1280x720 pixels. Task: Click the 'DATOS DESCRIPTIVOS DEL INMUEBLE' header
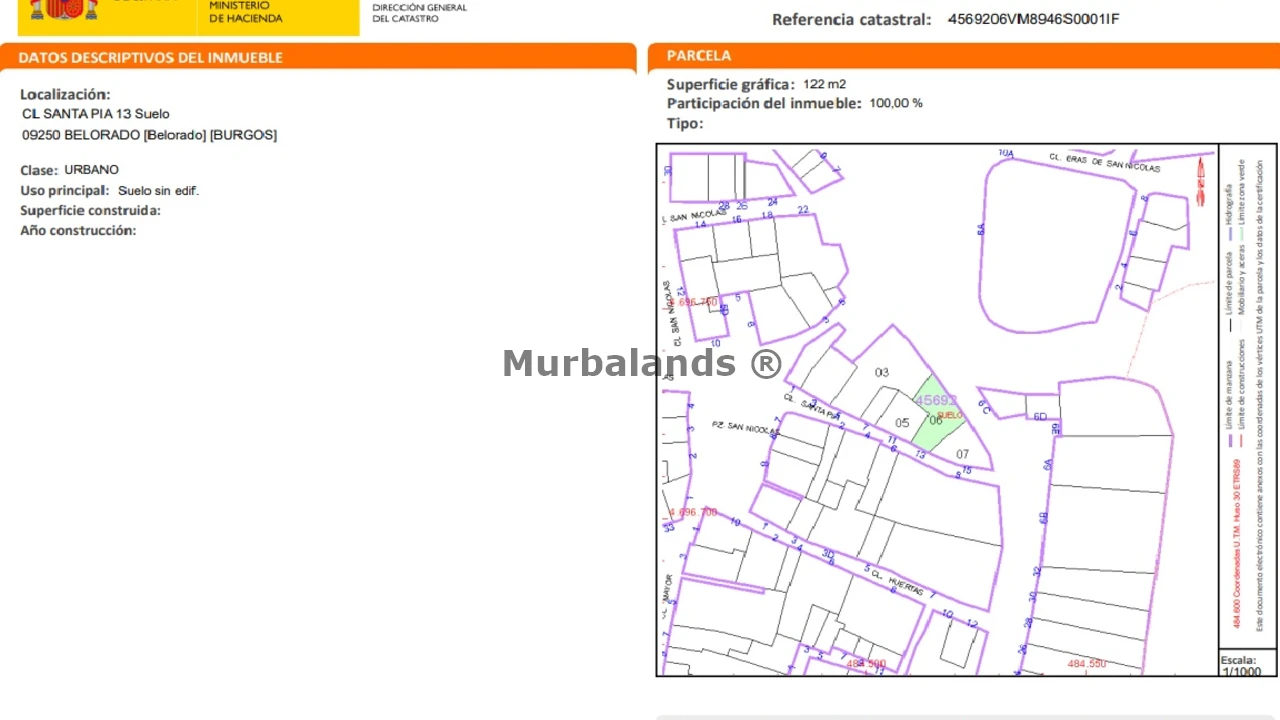tap(150, 58)
